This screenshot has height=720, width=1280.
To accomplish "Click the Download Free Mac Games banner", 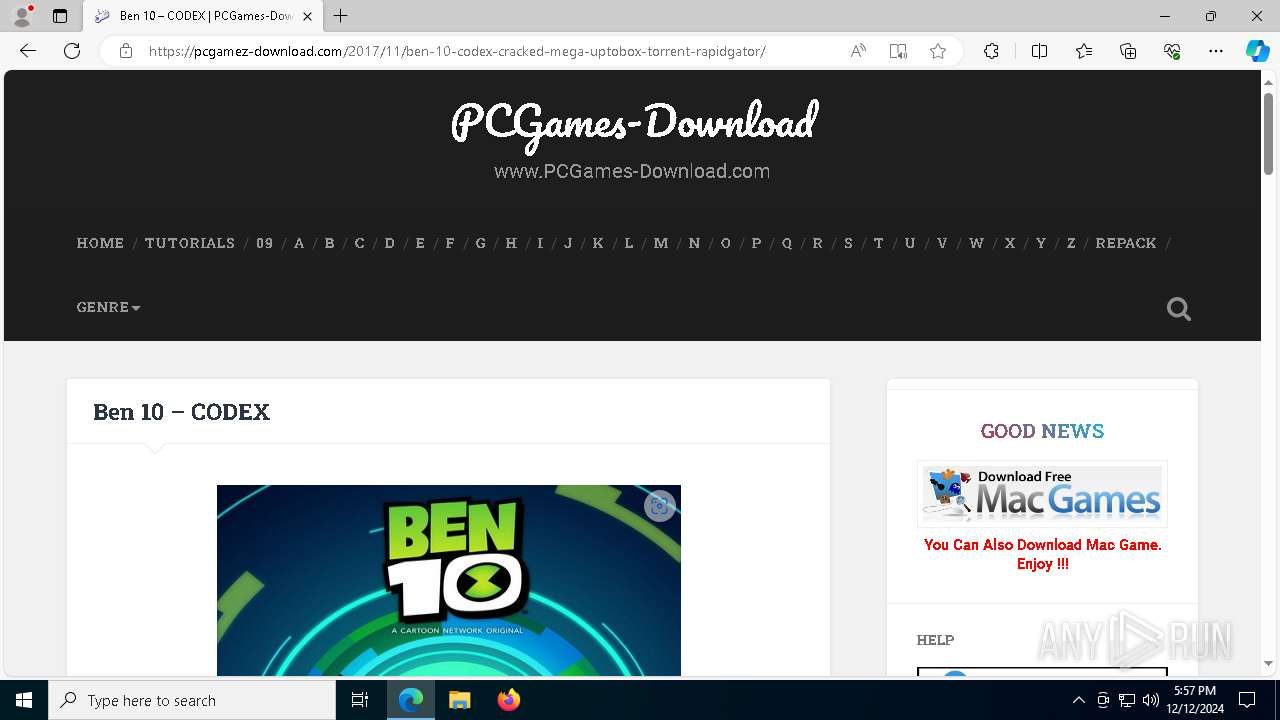I will coord(1042,494).
